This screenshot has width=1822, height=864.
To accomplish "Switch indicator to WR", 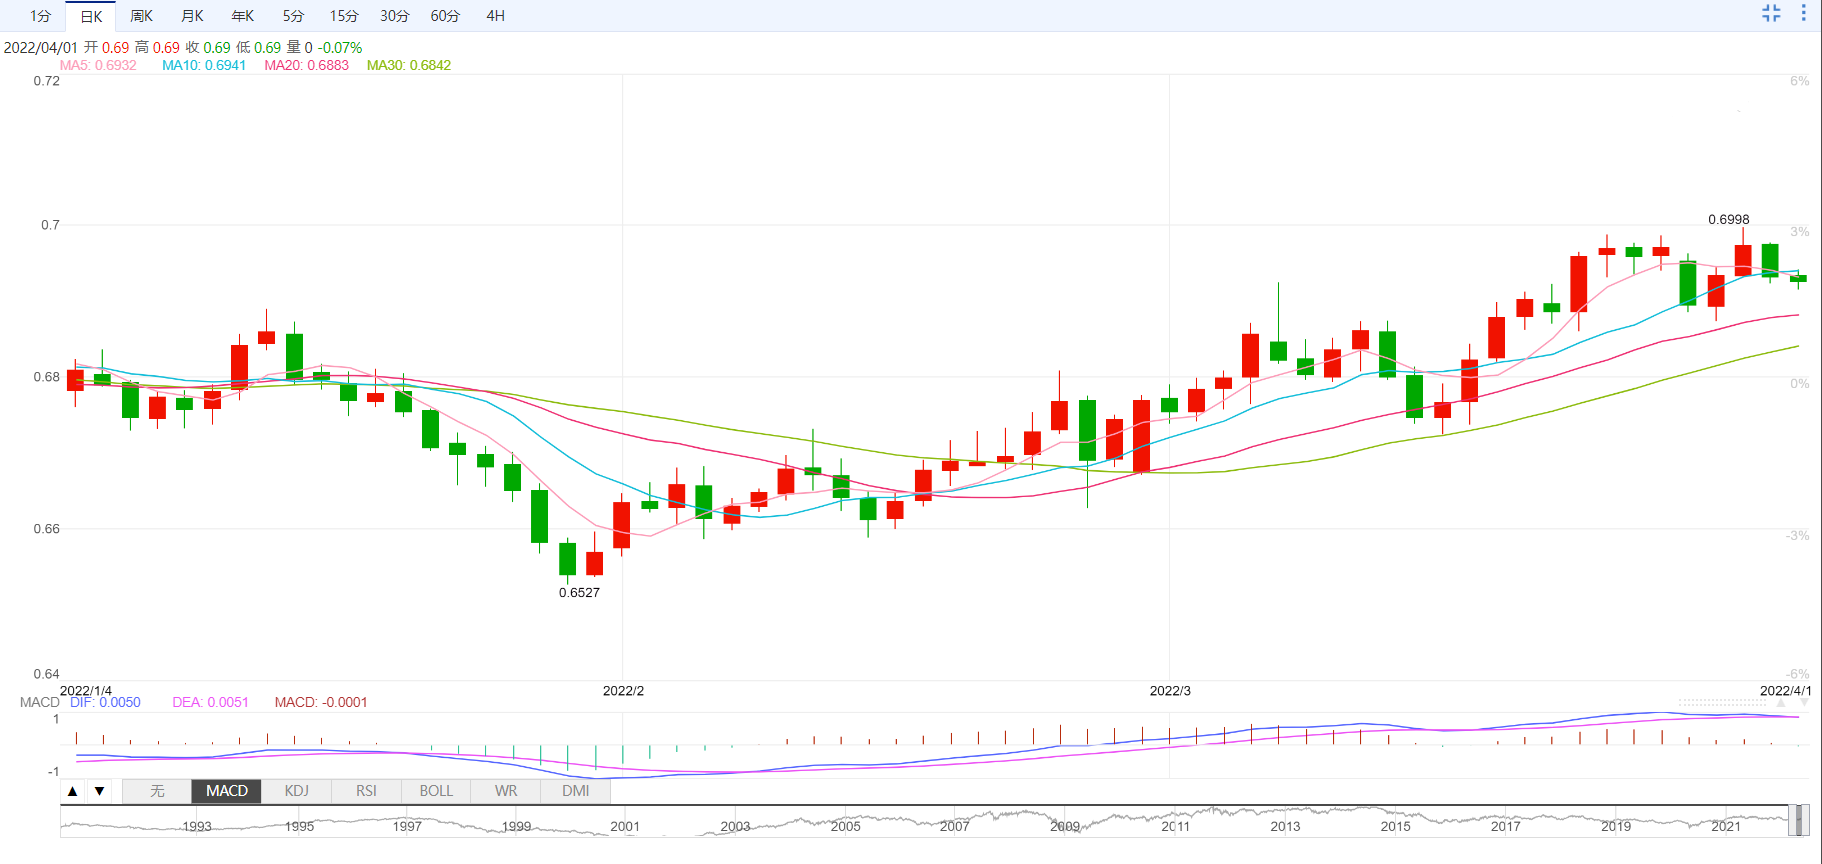I will pyautogui.click(x=506, y=791).
